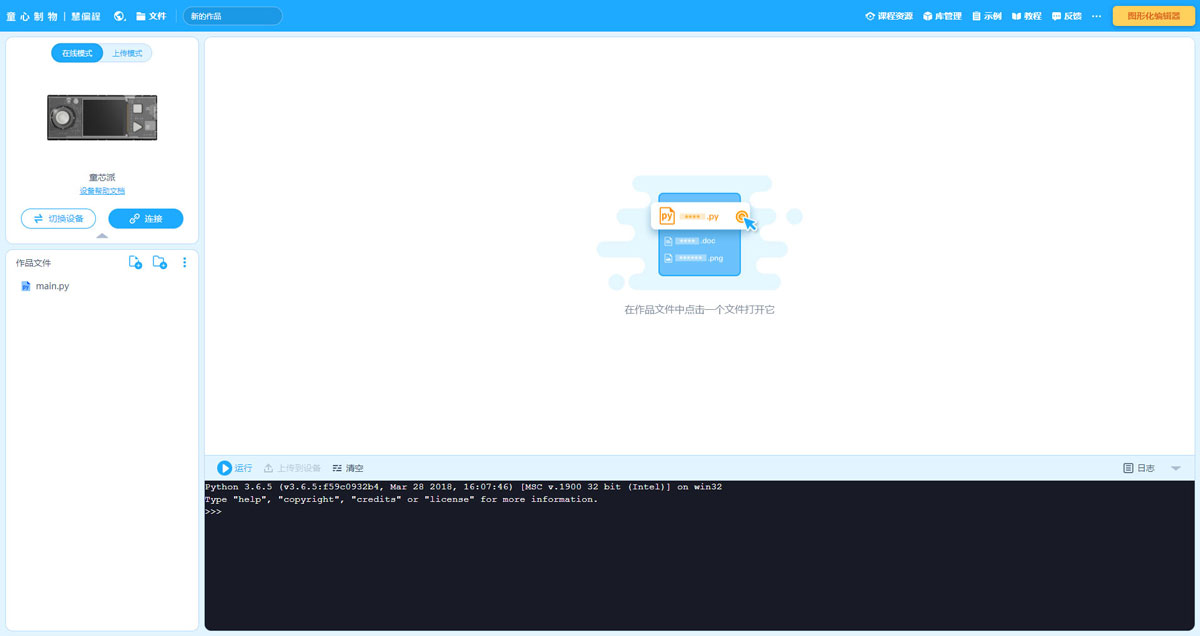The height and width of the screenshot is (636, 1200).
Task: Open the language globe icon in top bar
Action: tap(118, 15)
